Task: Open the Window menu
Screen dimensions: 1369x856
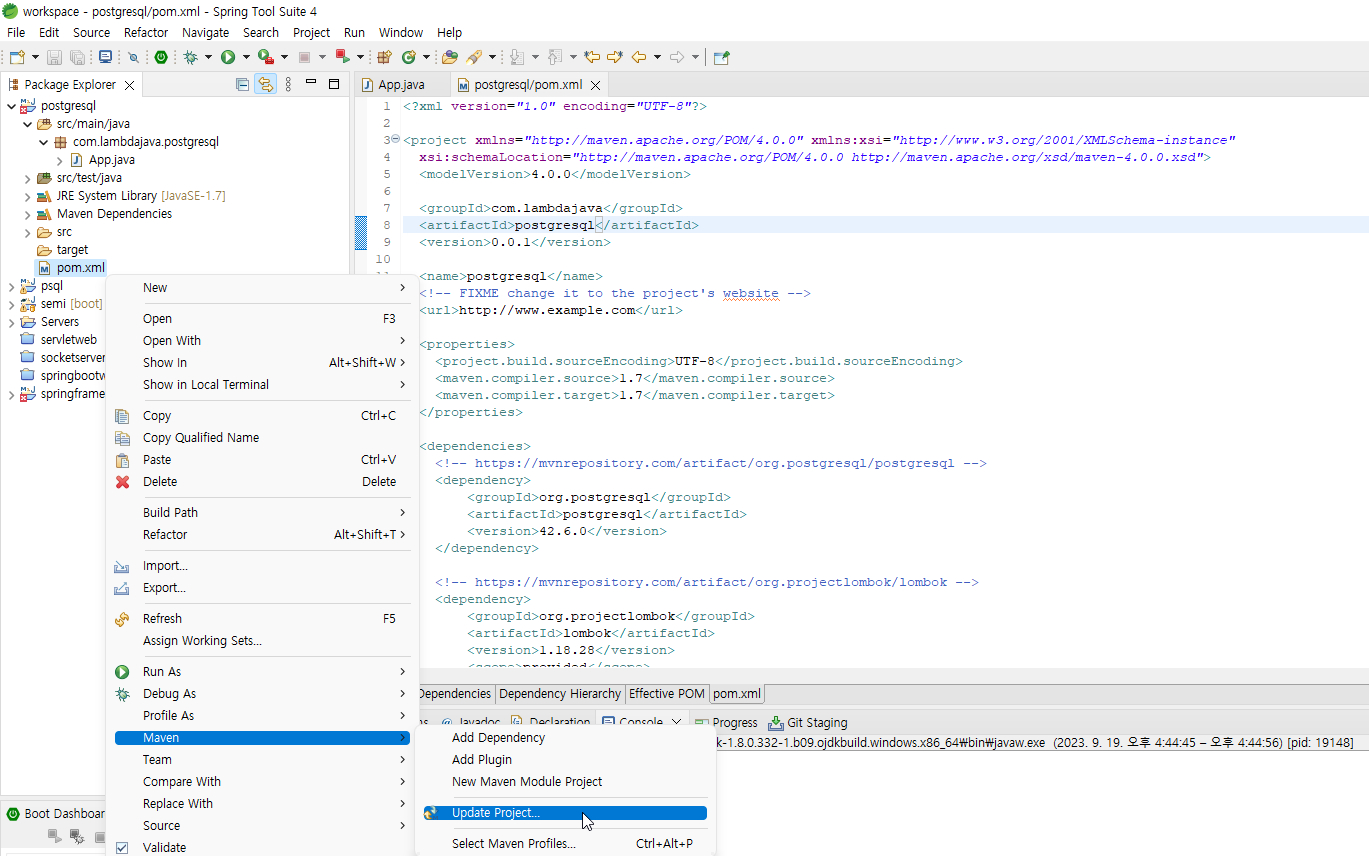Action: (401, 32)
